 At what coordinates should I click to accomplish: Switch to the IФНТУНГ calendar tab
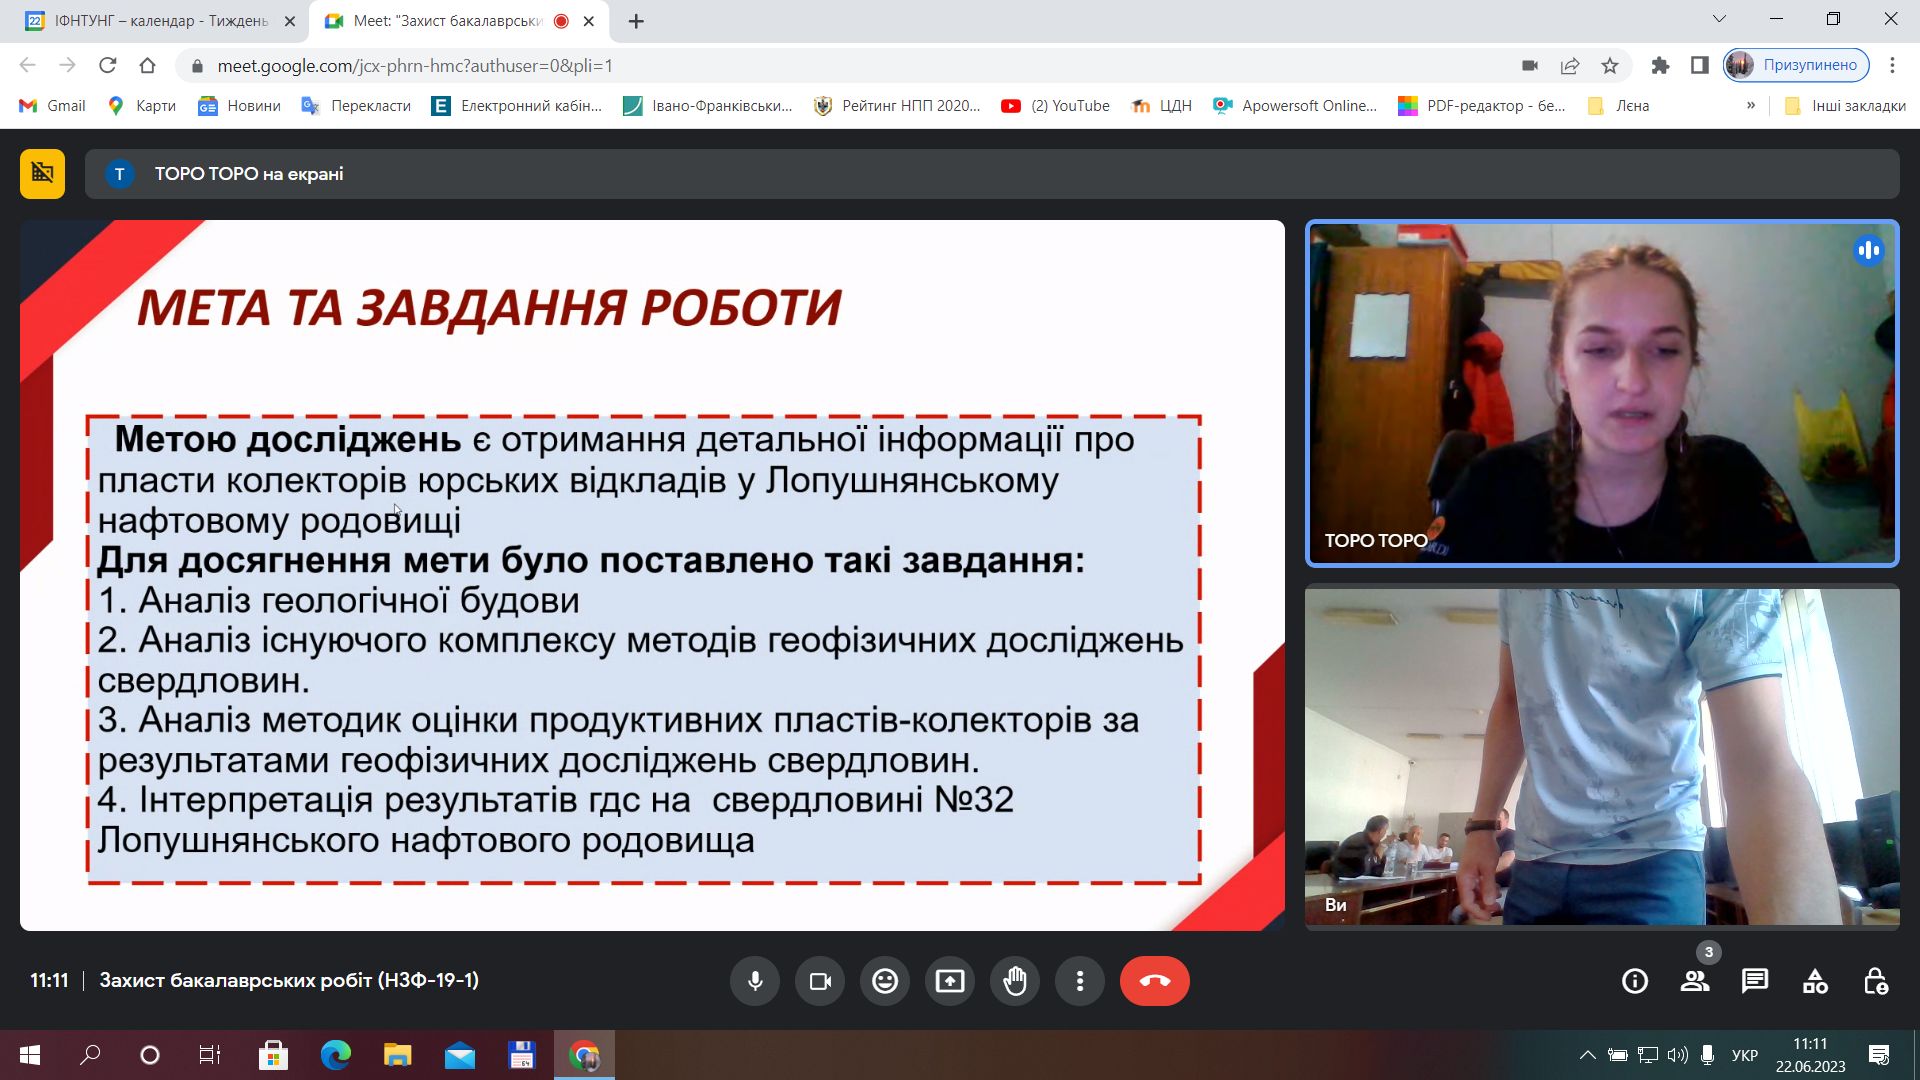pyautogui.click(x=150, y=20)
